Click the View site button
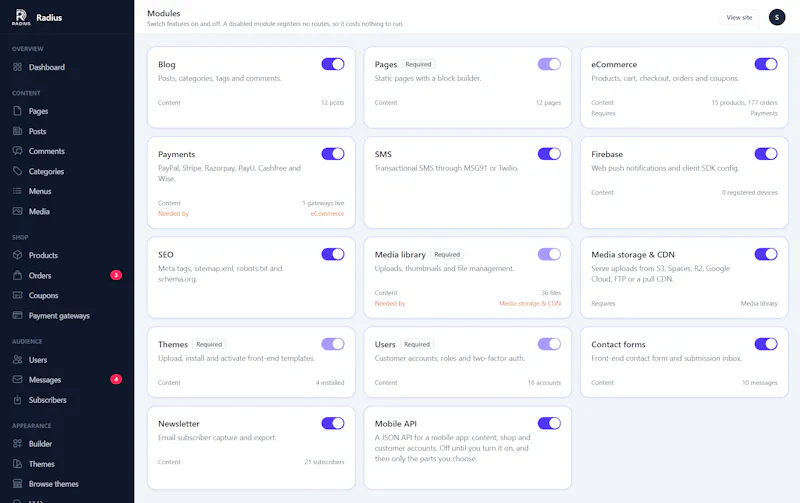 [739, 17]
